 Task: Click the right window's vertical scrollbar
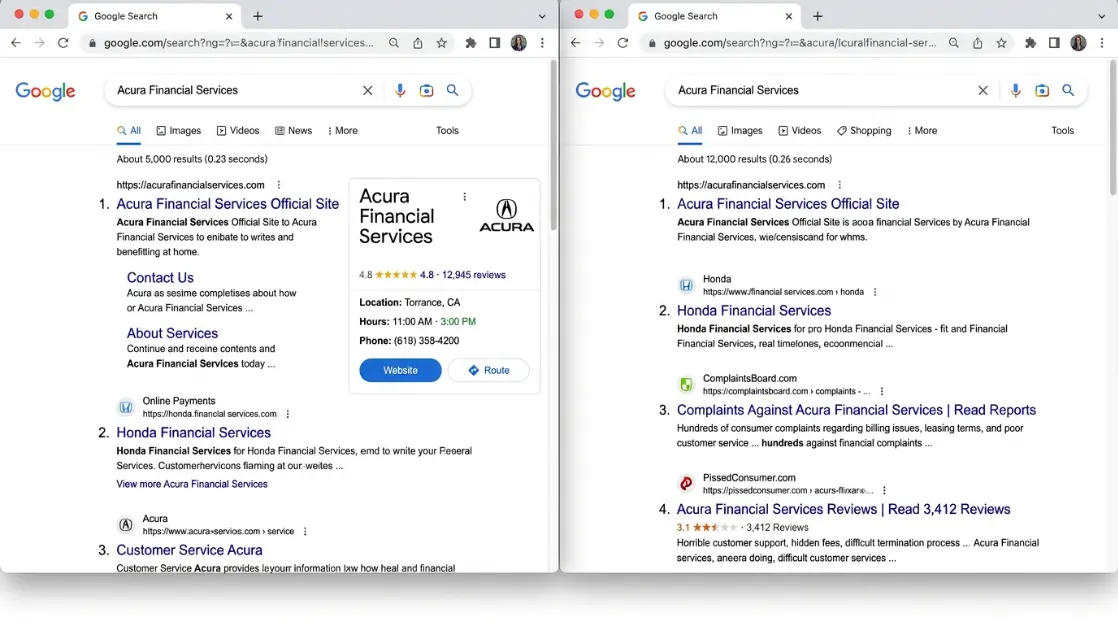coord(1113,127)
